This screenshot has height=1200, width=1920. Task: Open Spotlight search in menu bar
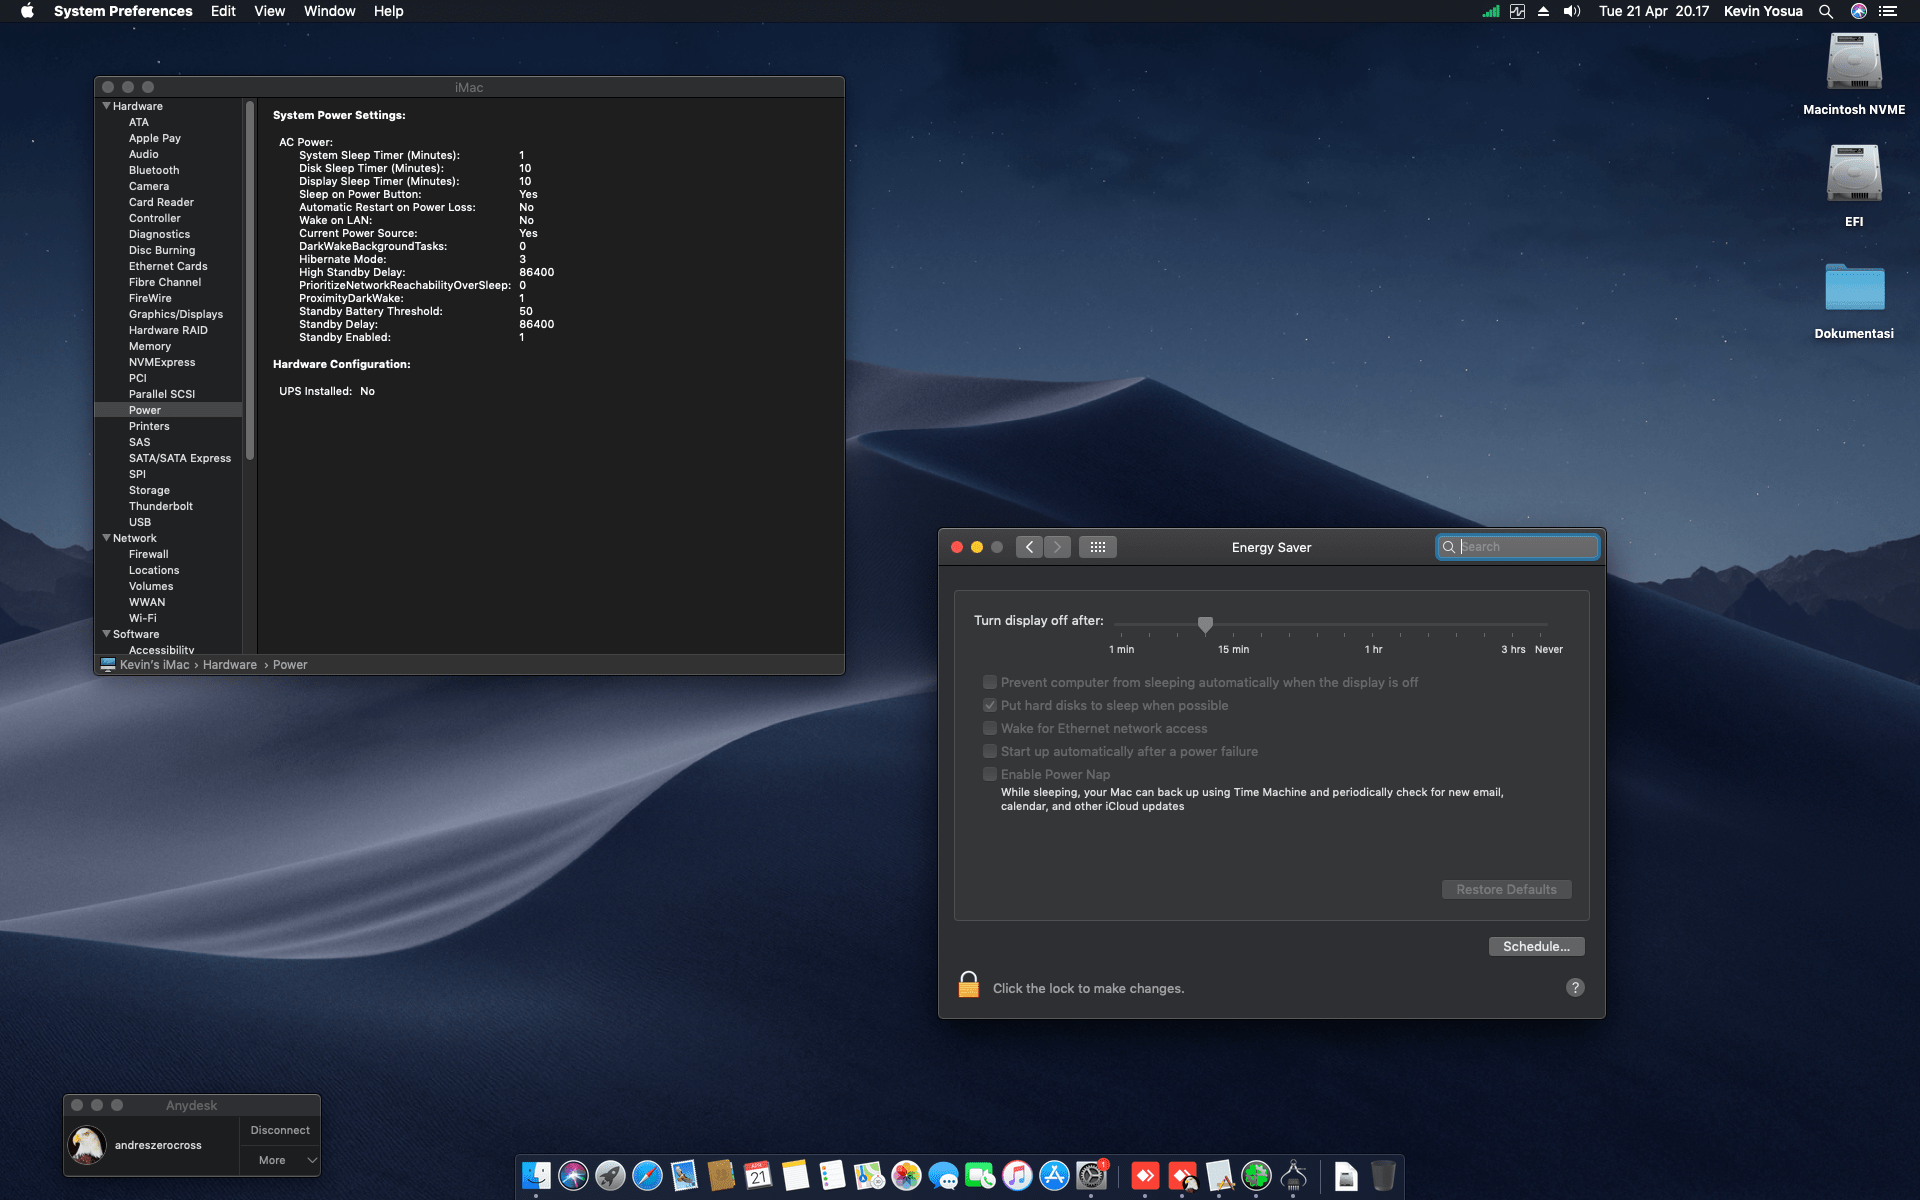(x=1826, y=11)
